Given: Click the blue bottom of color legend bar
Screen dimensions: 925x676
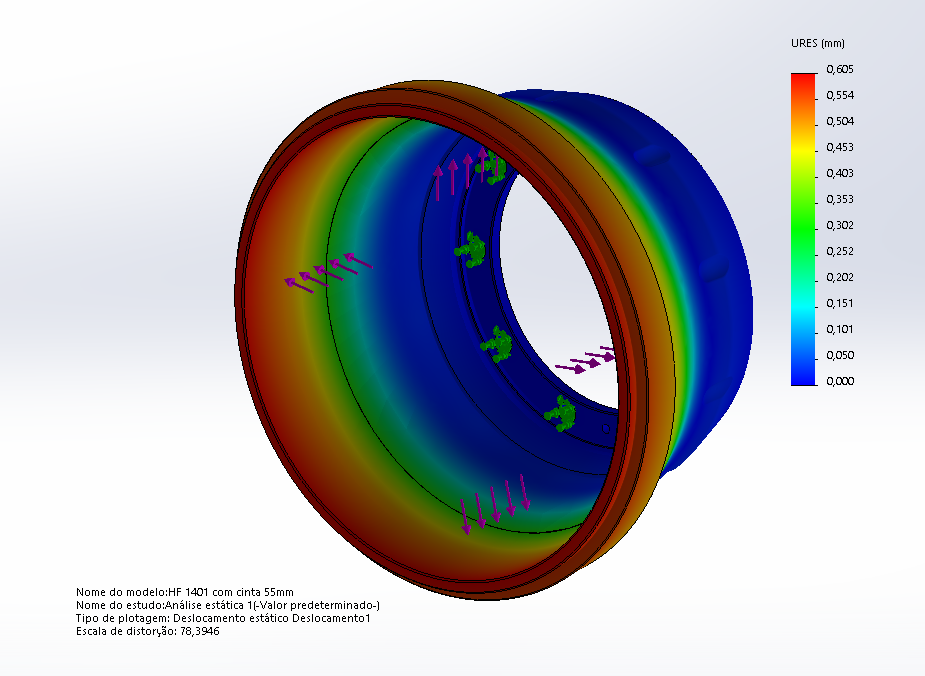Looking at the screenshot, I should pos(803,376).
